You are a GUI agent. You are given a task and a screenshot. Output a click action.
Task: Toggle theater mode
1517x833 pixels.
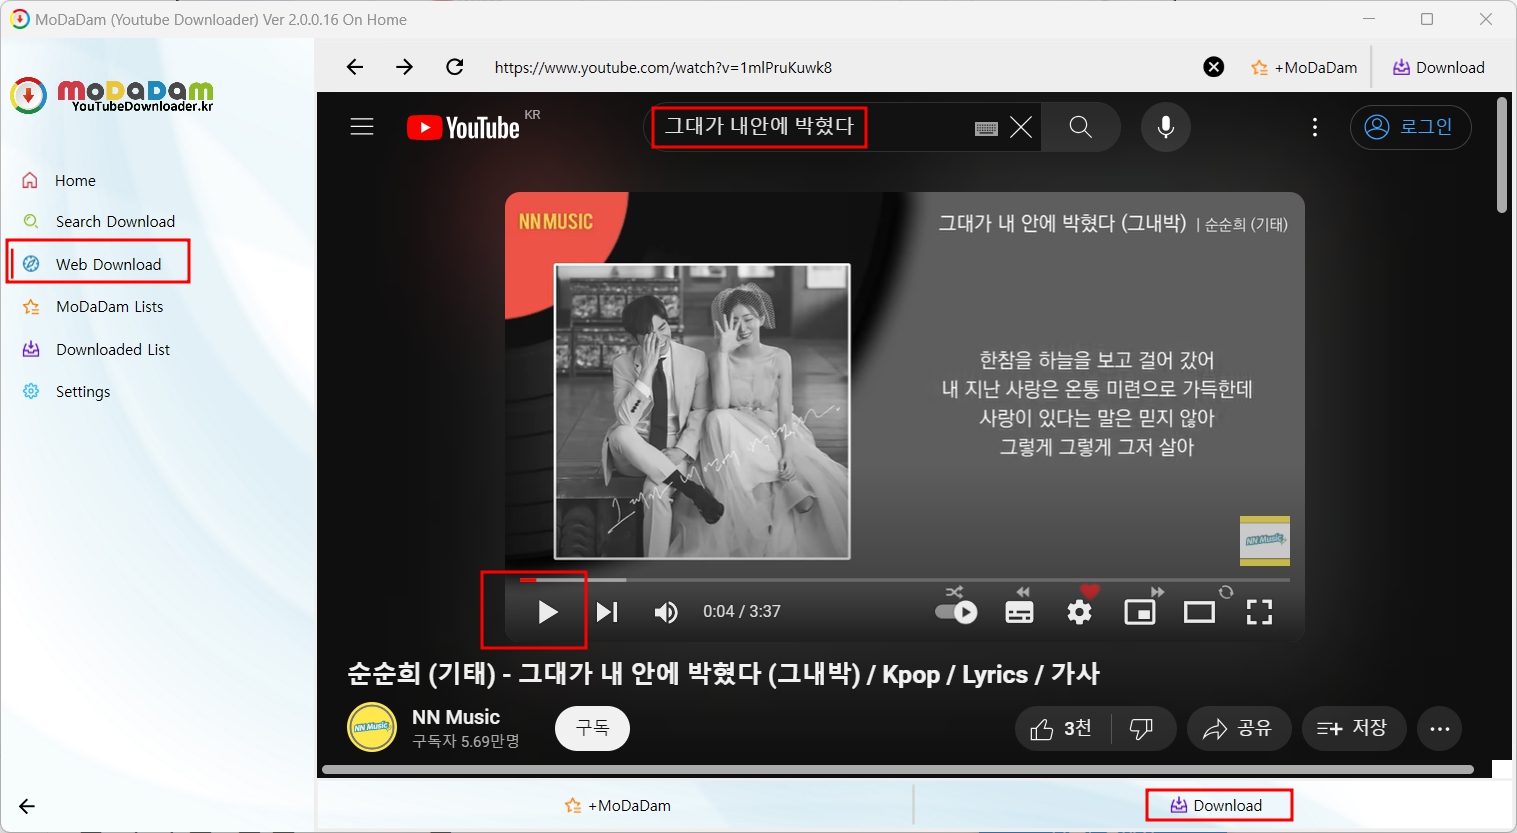(x=1199, y=612)
